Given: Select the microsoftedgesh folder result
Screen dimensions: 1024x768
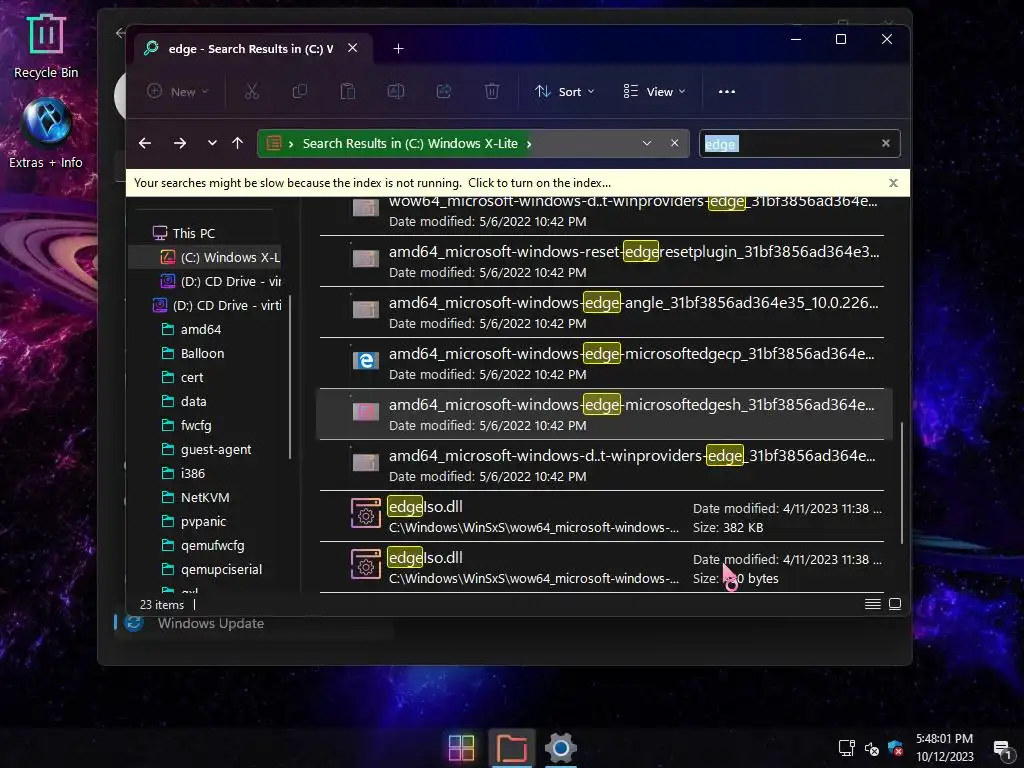Looking at the screenshot, I should coord(602,413).
